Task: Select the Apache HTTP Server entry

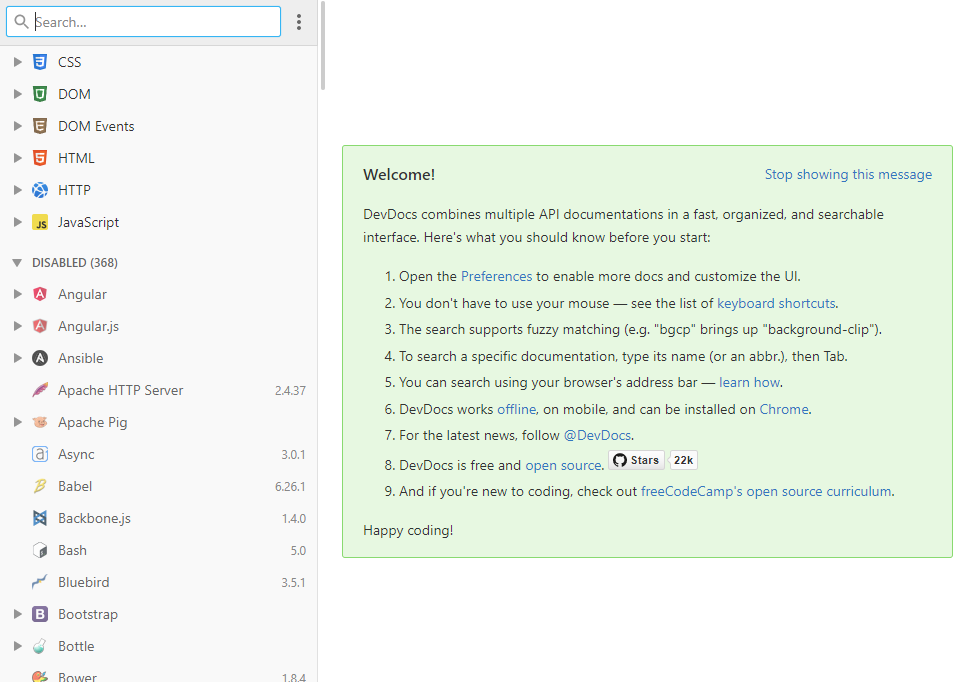Action: (159, 390)
